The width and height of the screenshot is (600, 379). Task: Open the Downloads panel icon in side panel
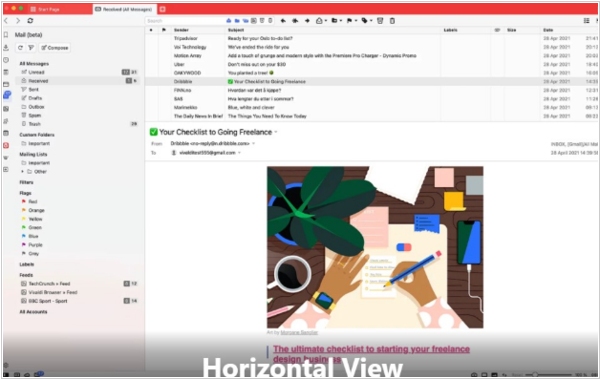point(6,47)
